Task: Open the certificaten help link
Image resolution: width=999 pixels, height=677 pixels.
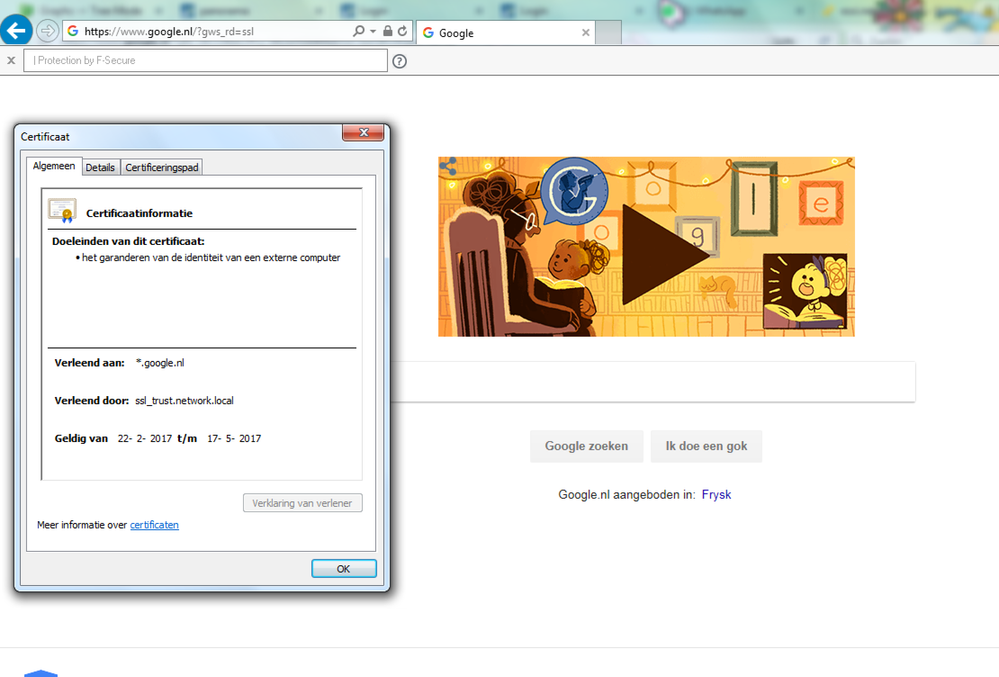Action: tap(154, 525)
